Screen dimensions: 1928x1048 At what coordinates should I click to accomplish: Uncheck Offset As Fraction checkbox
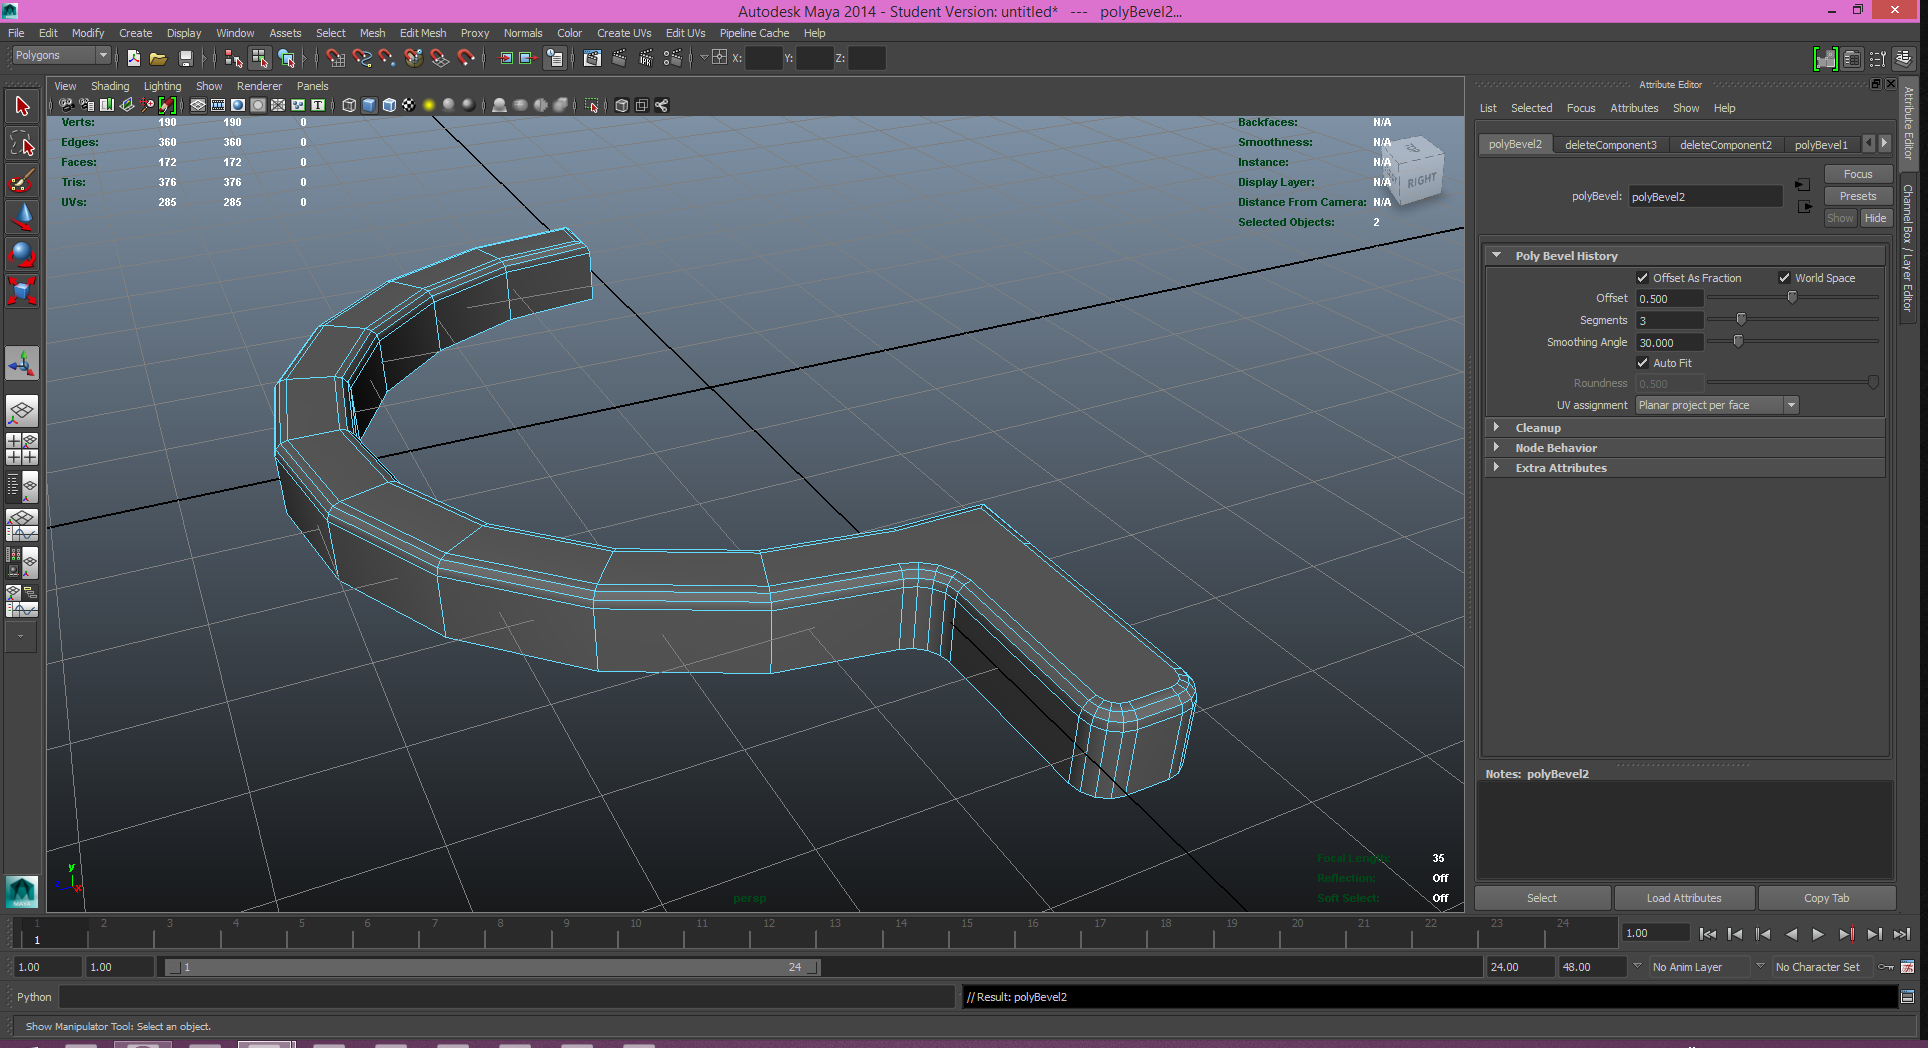(1642, 278)
